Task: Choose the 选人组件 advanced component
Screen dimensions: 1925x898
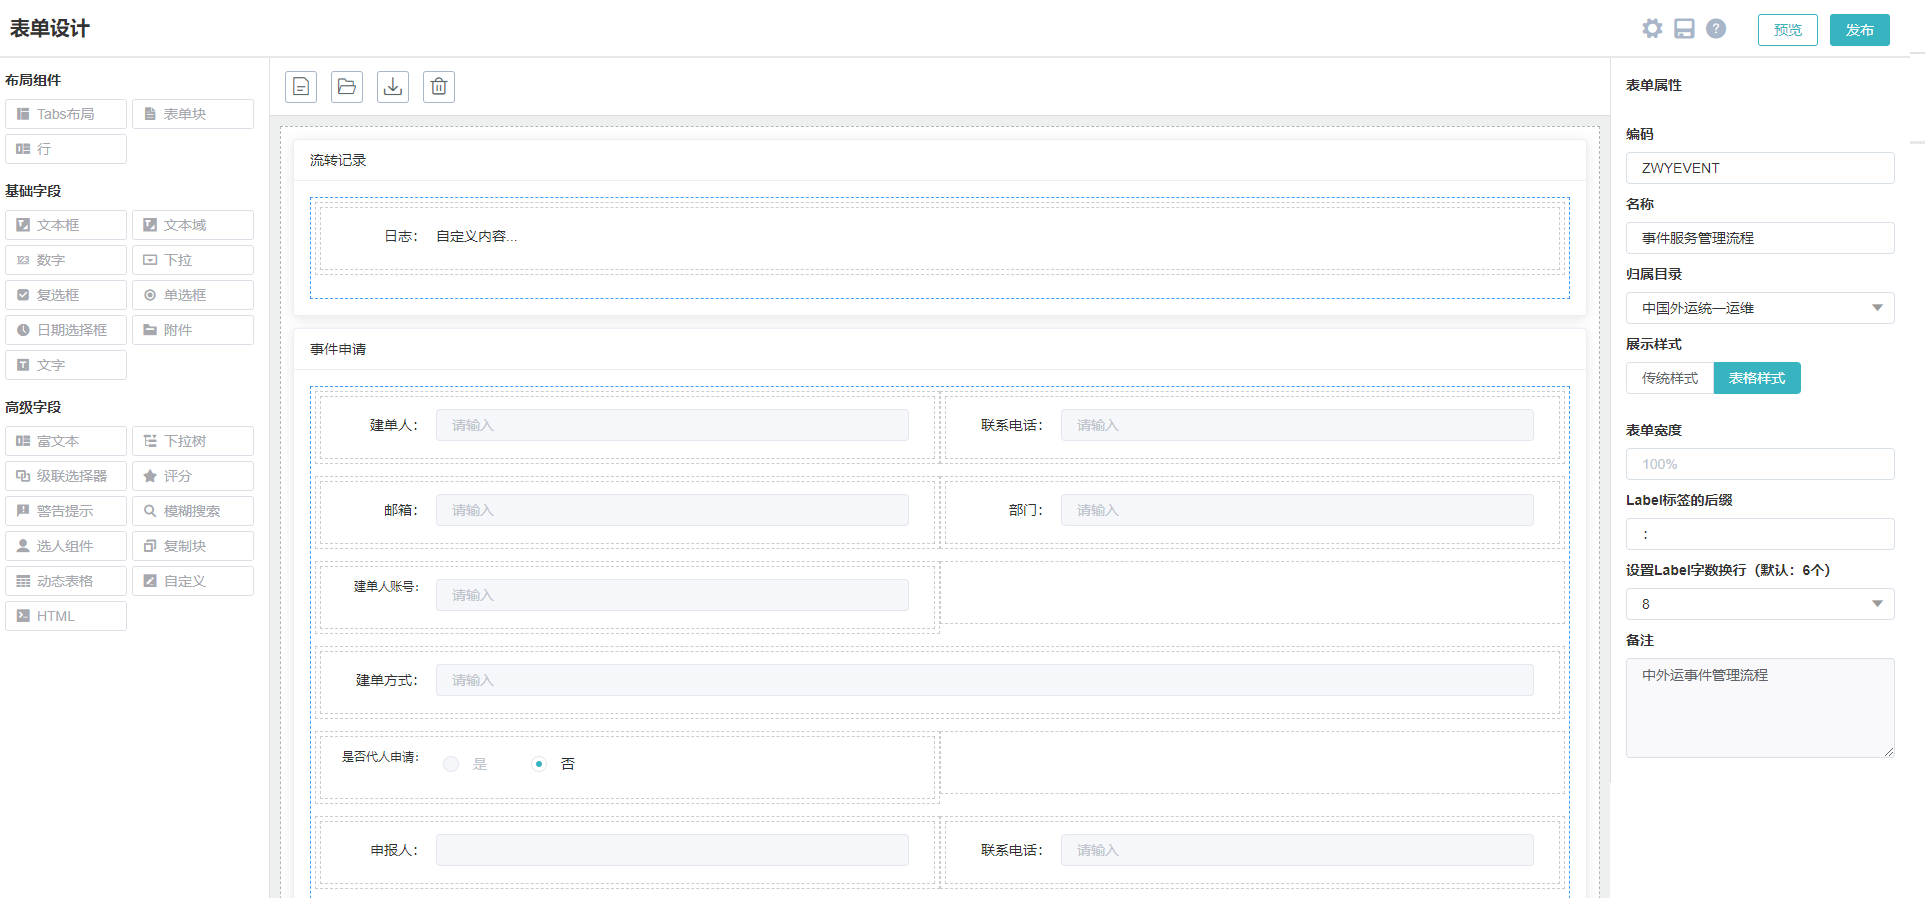Action: (66, 546)
